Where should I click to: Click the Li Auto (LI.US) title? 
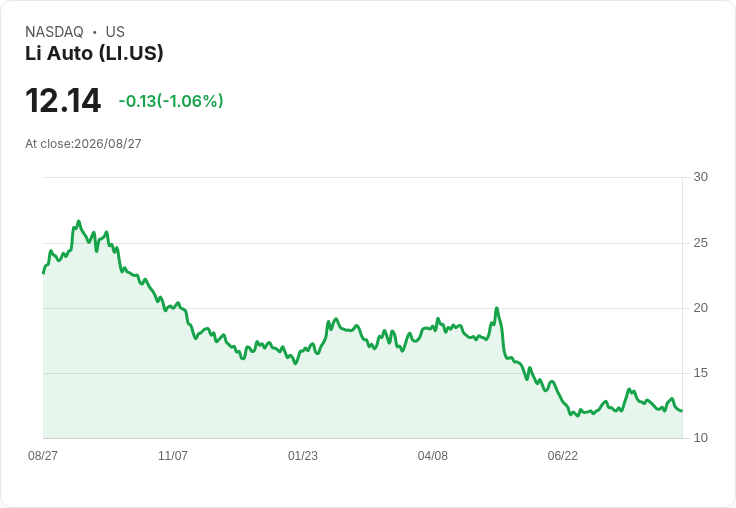click(94, 53)
